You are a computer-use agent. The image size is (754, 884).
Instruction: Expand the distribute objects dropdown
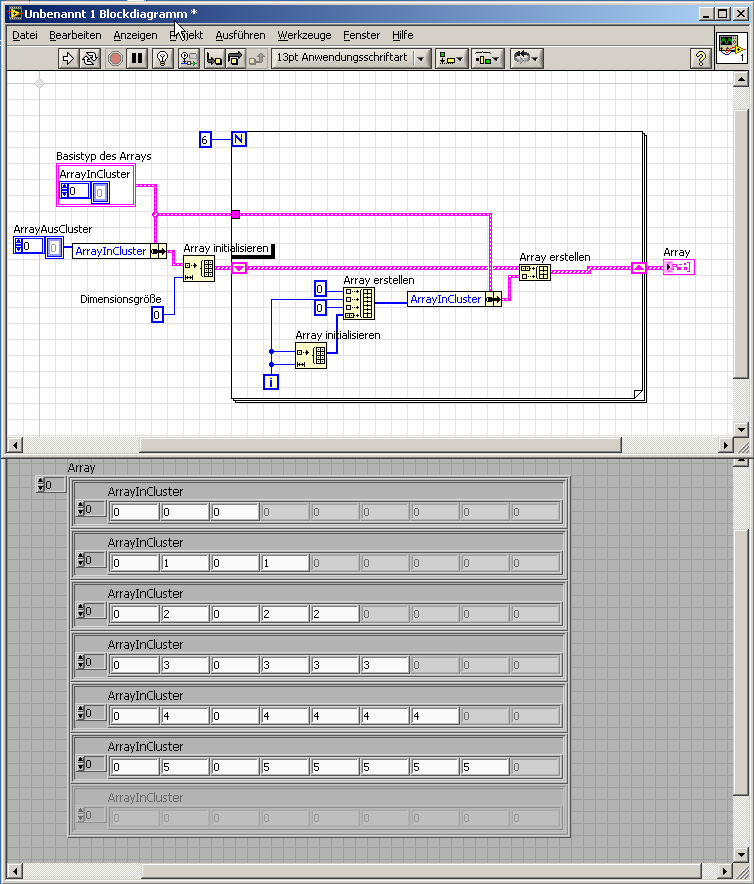pyautogui.click(x=487, y=58)
